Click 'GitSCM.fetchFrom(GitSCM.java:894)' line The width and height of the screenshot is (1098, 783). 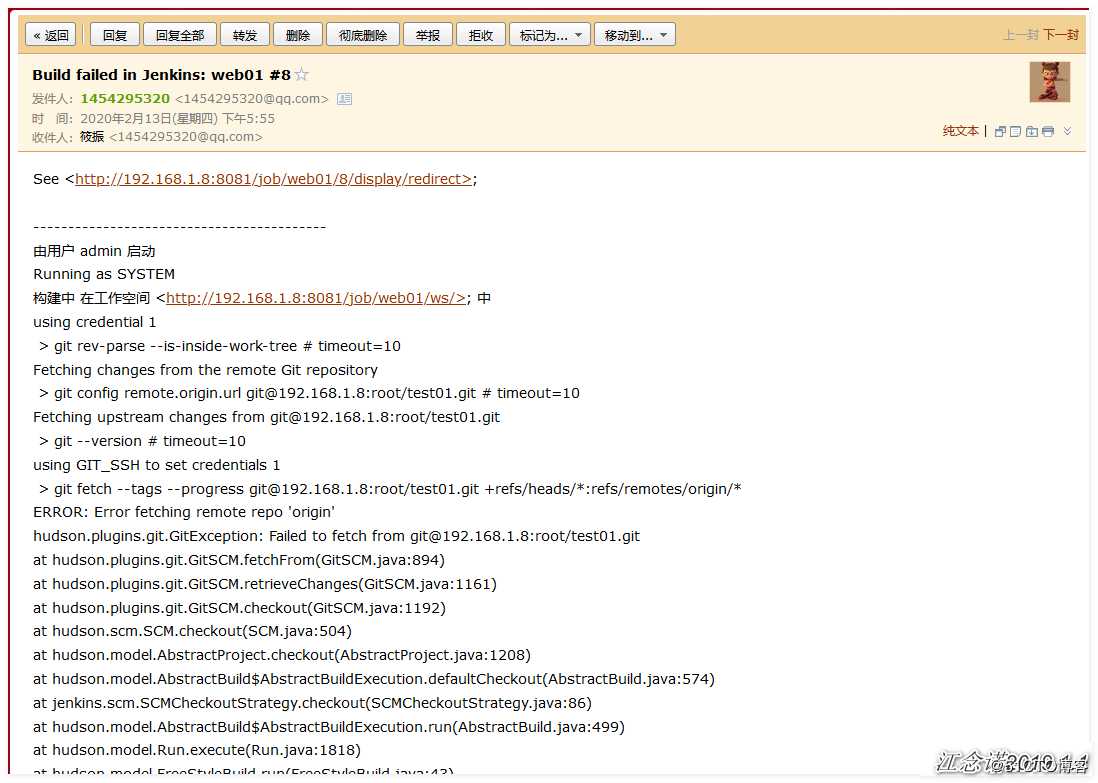coord(239,560)
